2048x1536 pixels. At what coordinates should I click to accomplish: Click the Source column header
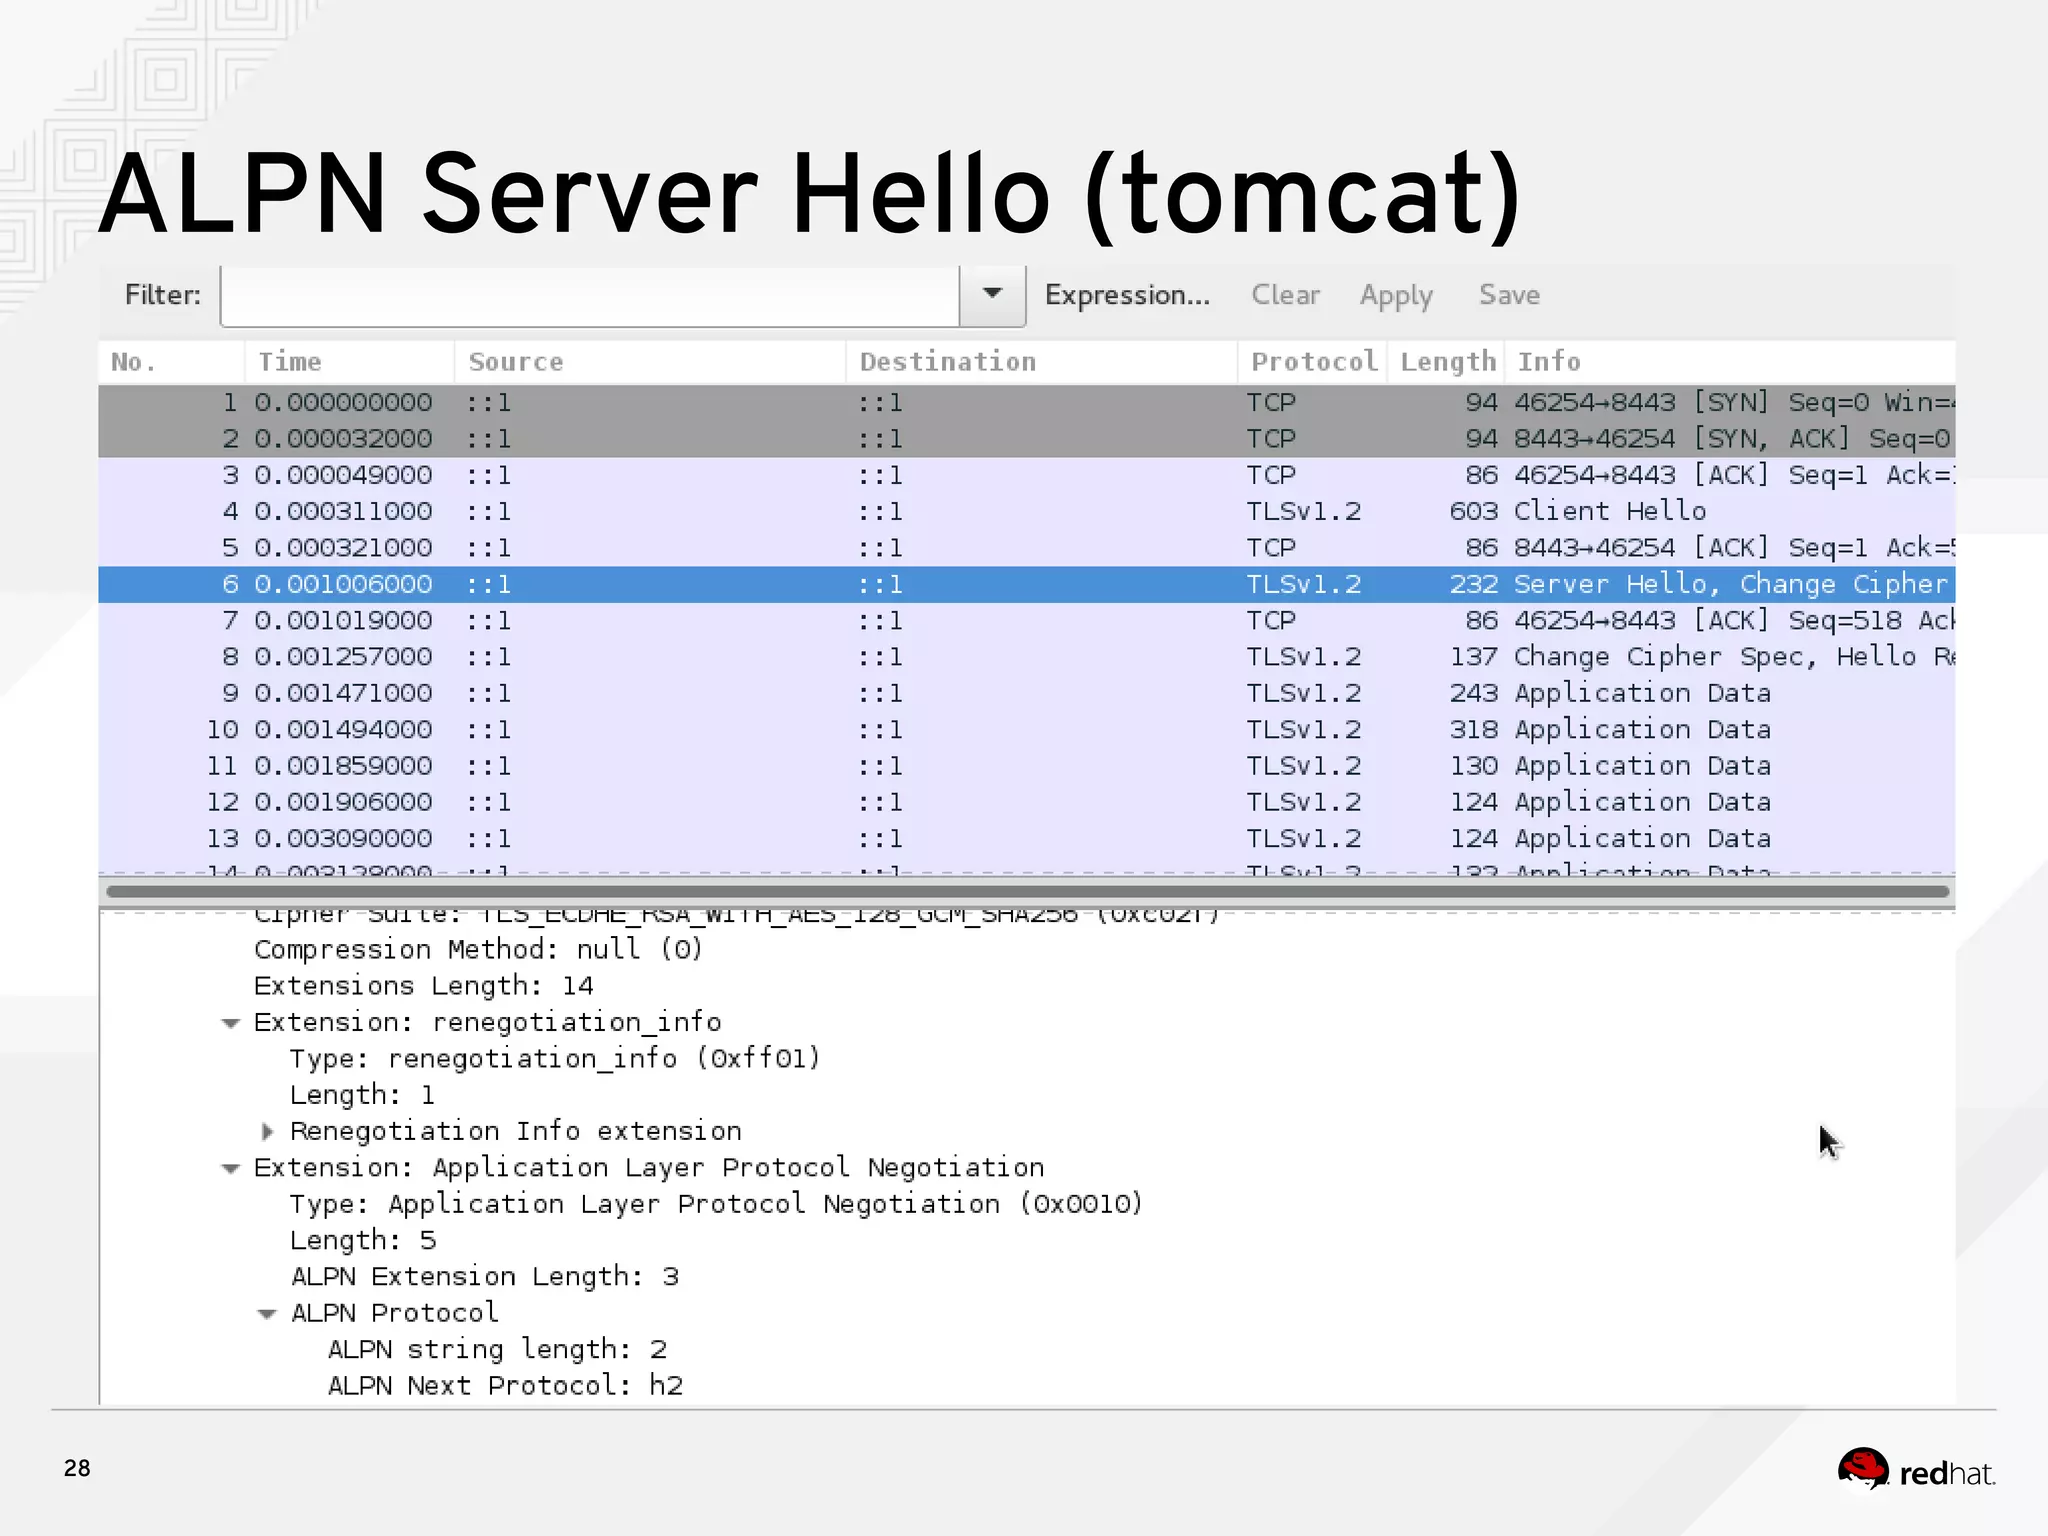point(650,362)
